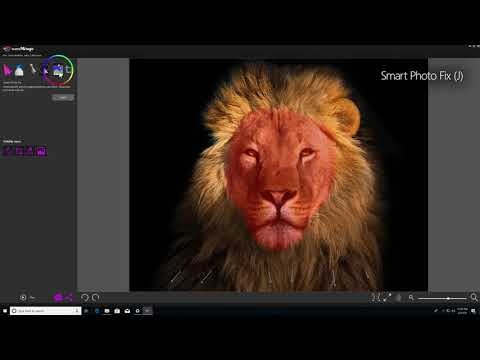Click the zoom slider handle
480x360 pixels.
click(x=448, y=298)
